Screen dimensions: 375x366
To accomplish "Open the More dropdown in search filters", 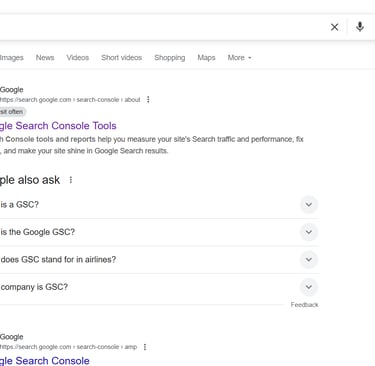I will pos(239,58).
